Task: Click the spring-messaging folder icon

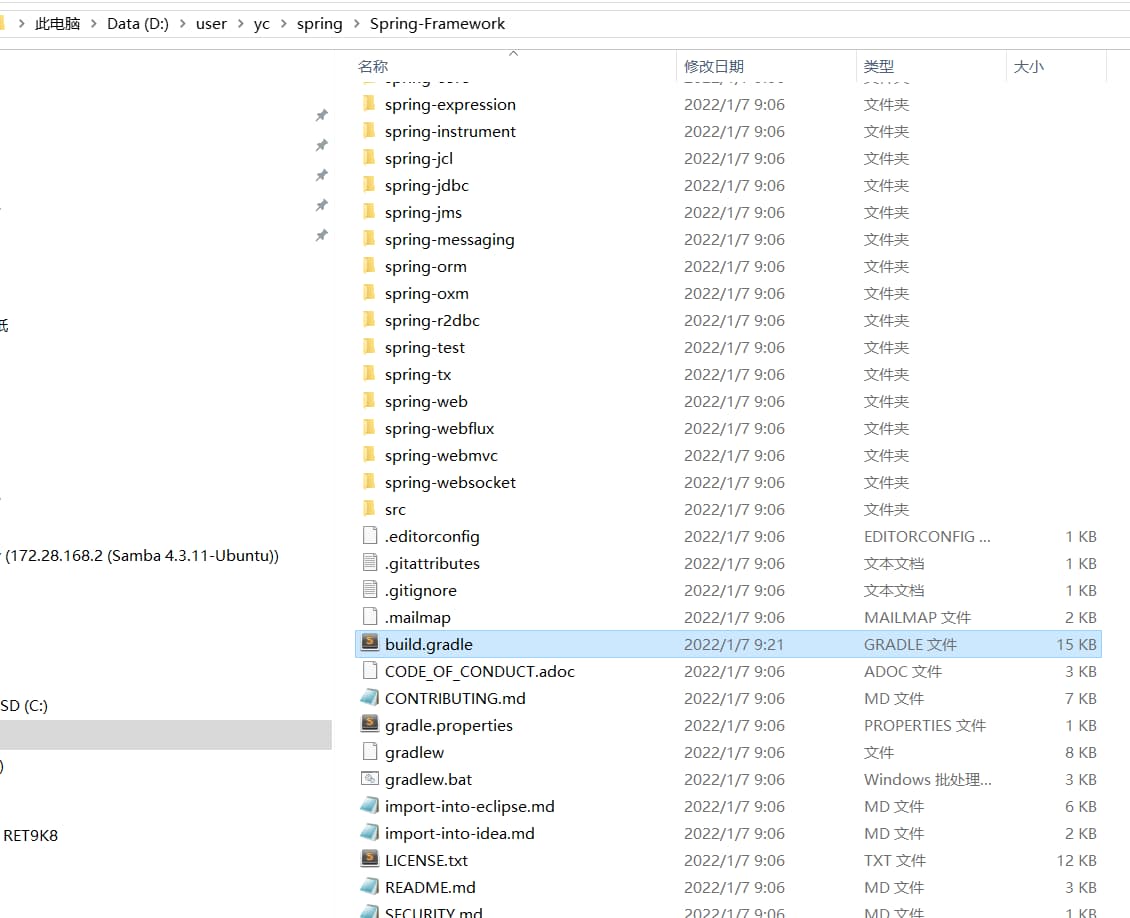Action: [x=369, y=239]
